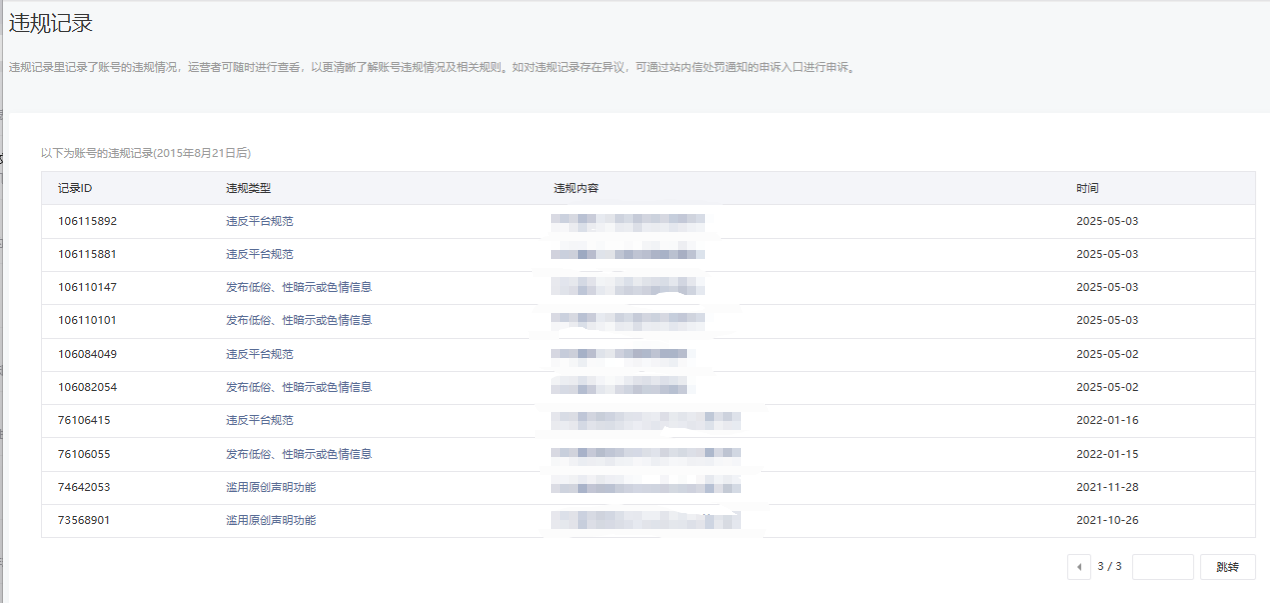Select record ID 106115892 cell
The height and width of the screenshot is (603, 1270).
pyautogui.click(x=87, y=221)
